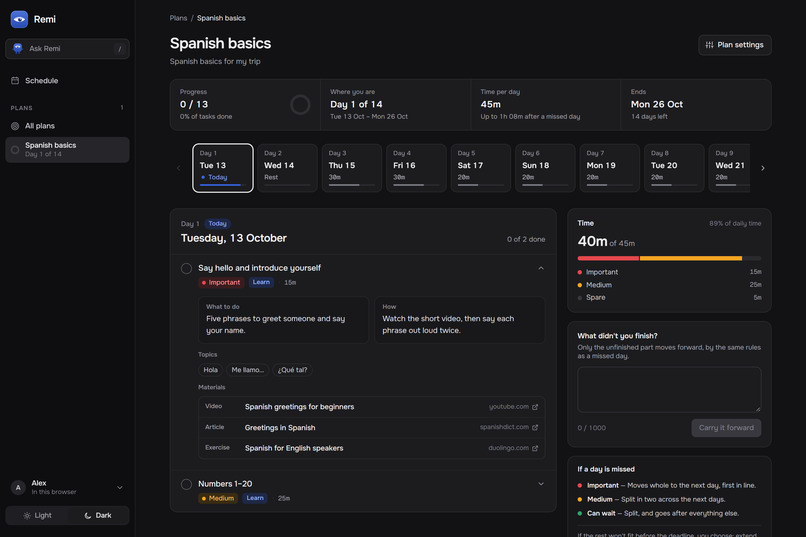Go to Plans breadcrumb link
The image size is (806, 537).
pos(178,18)
